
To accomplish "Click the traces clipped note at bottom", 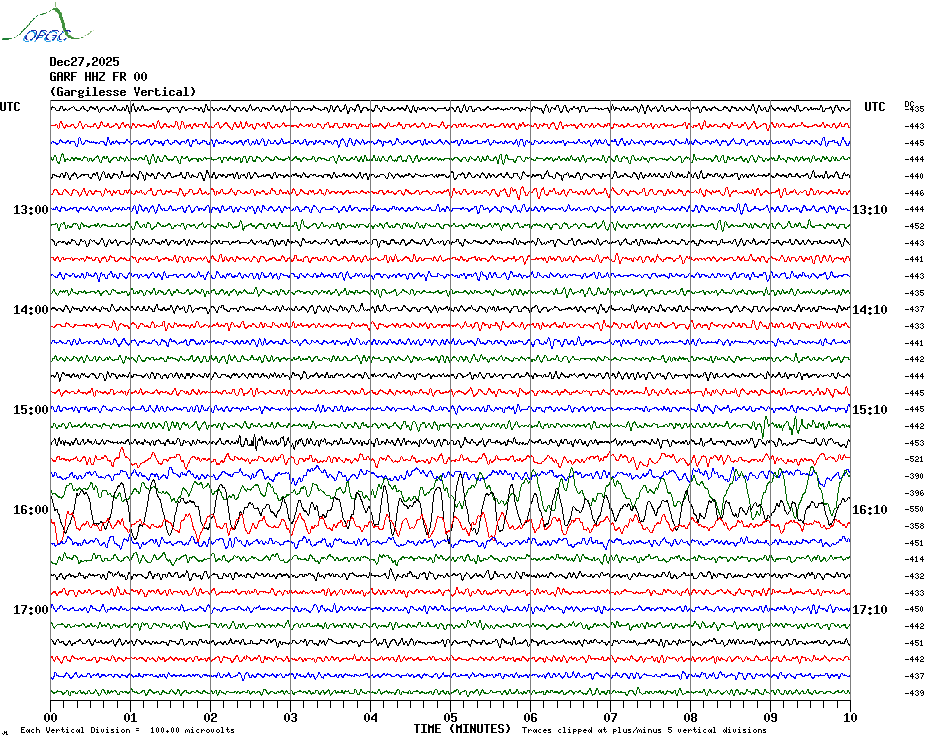I will (644, 730).
